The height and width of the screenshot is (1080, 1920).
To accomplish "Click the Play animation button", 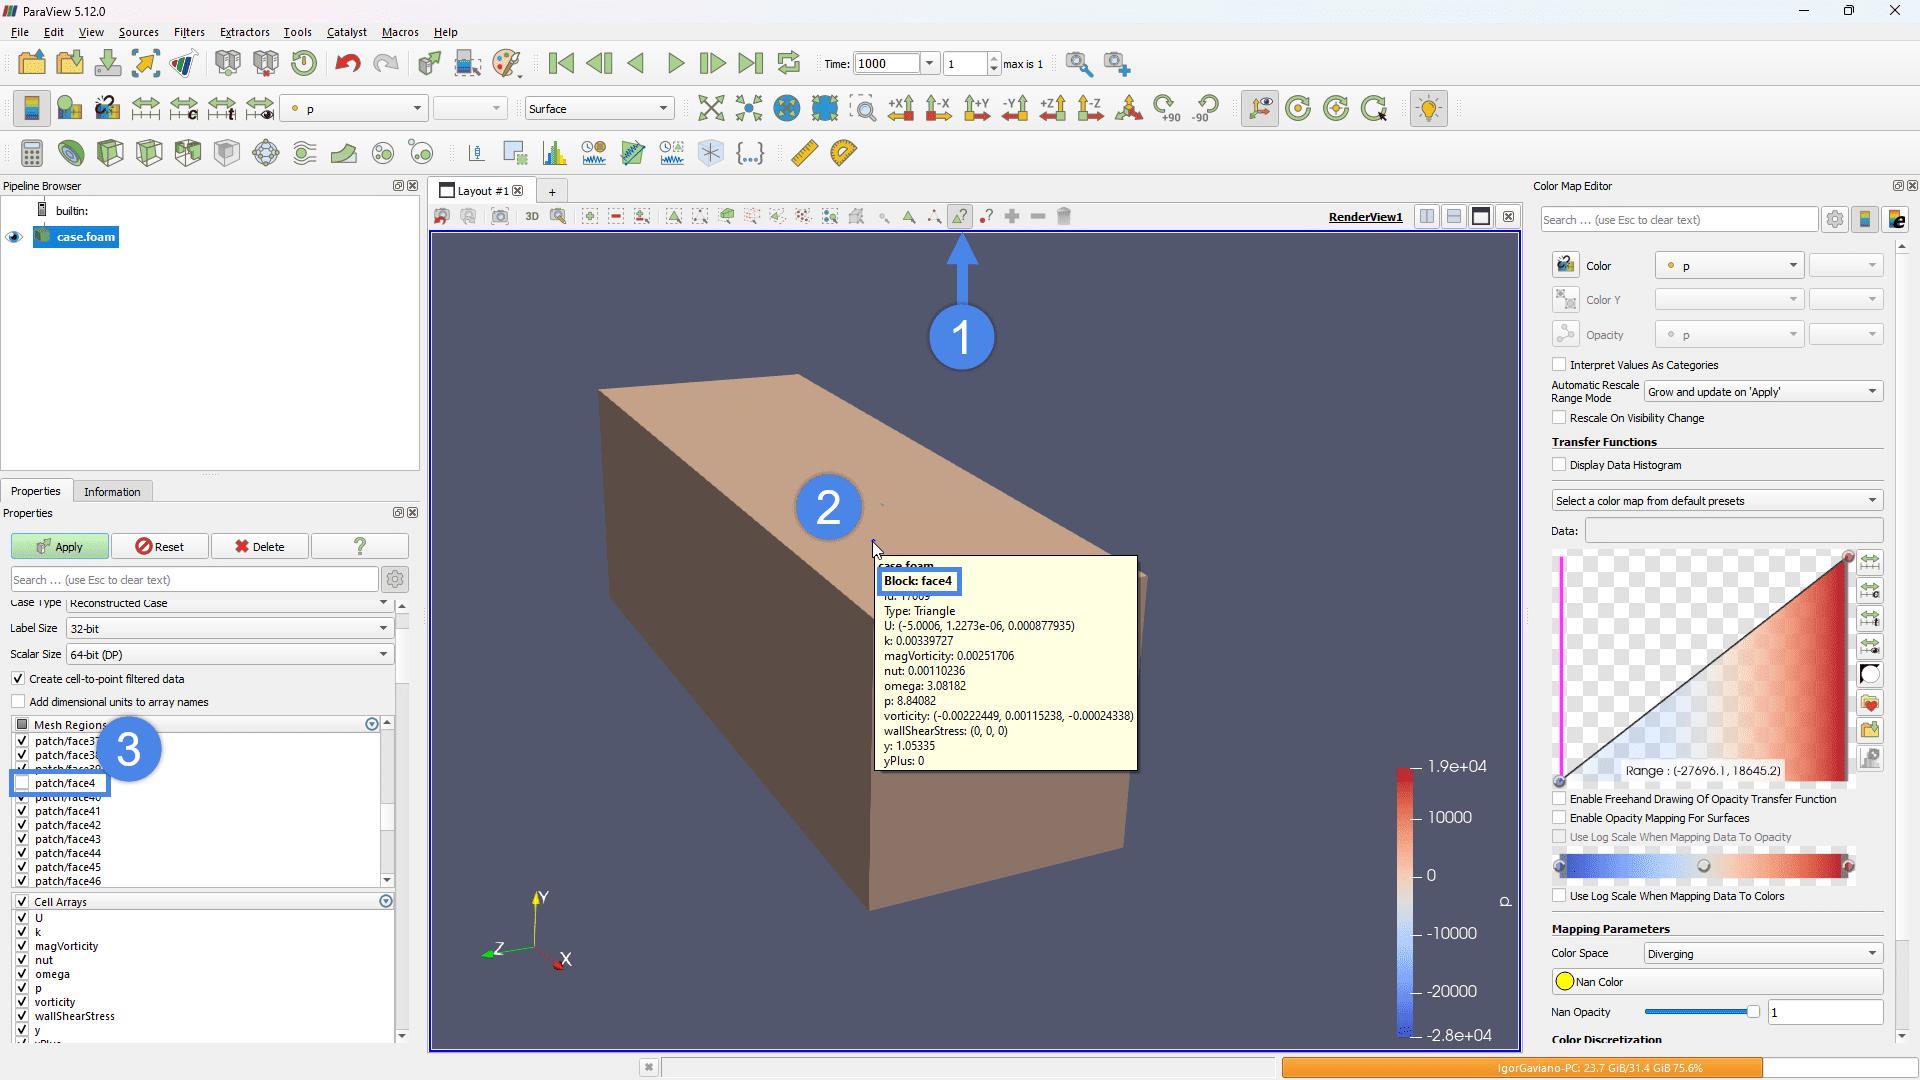I will (675, 64).
